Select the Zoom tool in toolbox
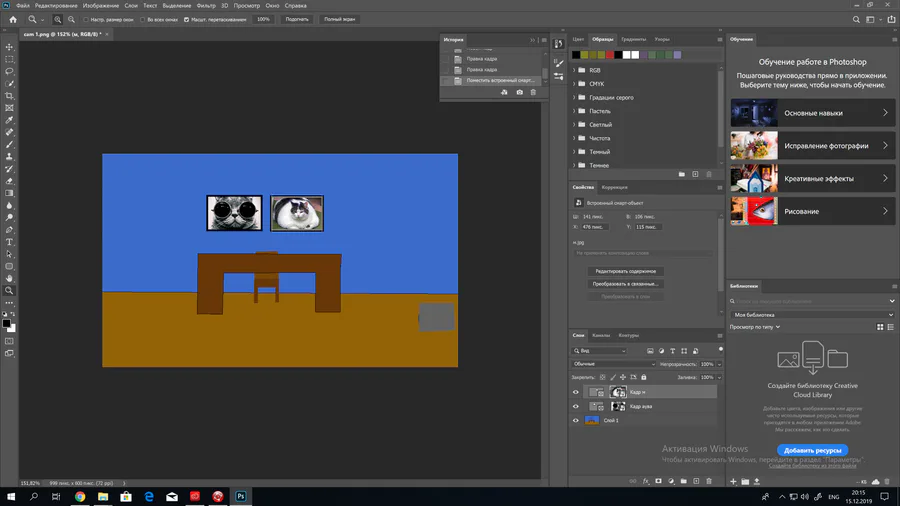Screen dimensions: 900x506 pyautogui.click(x=9, y=290)
